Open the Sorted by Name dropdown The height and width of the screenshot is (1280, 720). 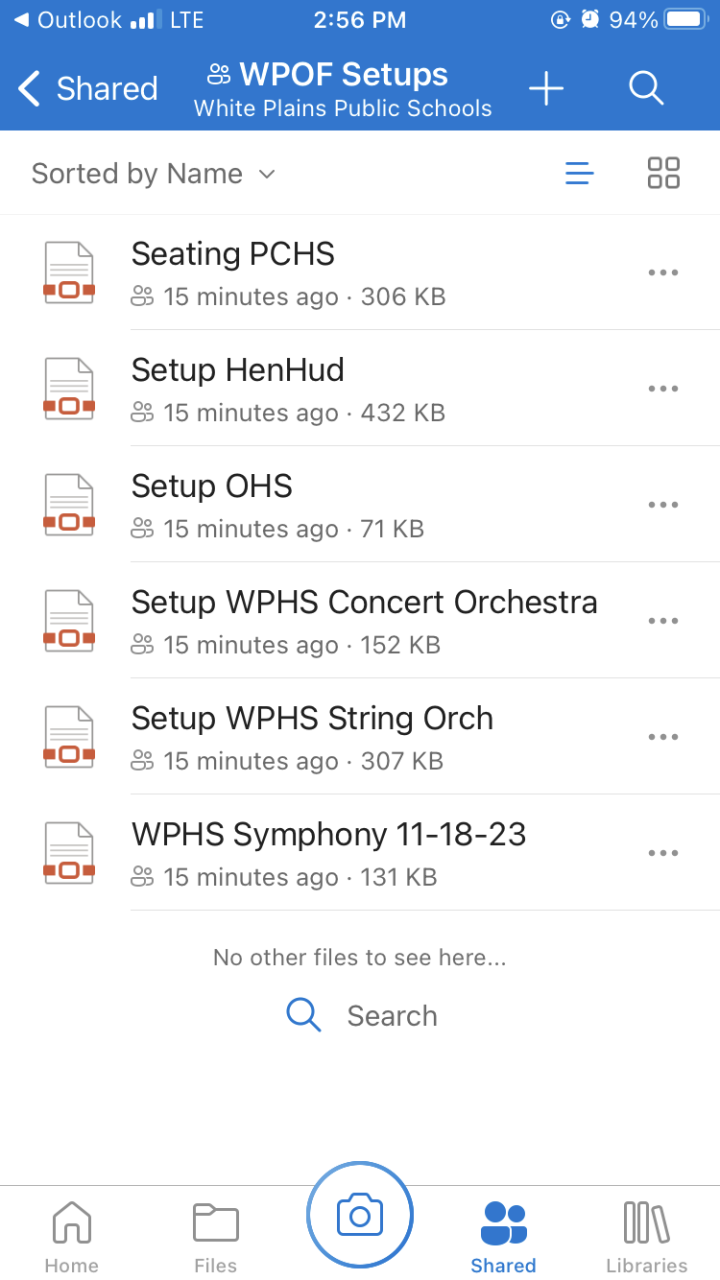click(x=153, y=174)
